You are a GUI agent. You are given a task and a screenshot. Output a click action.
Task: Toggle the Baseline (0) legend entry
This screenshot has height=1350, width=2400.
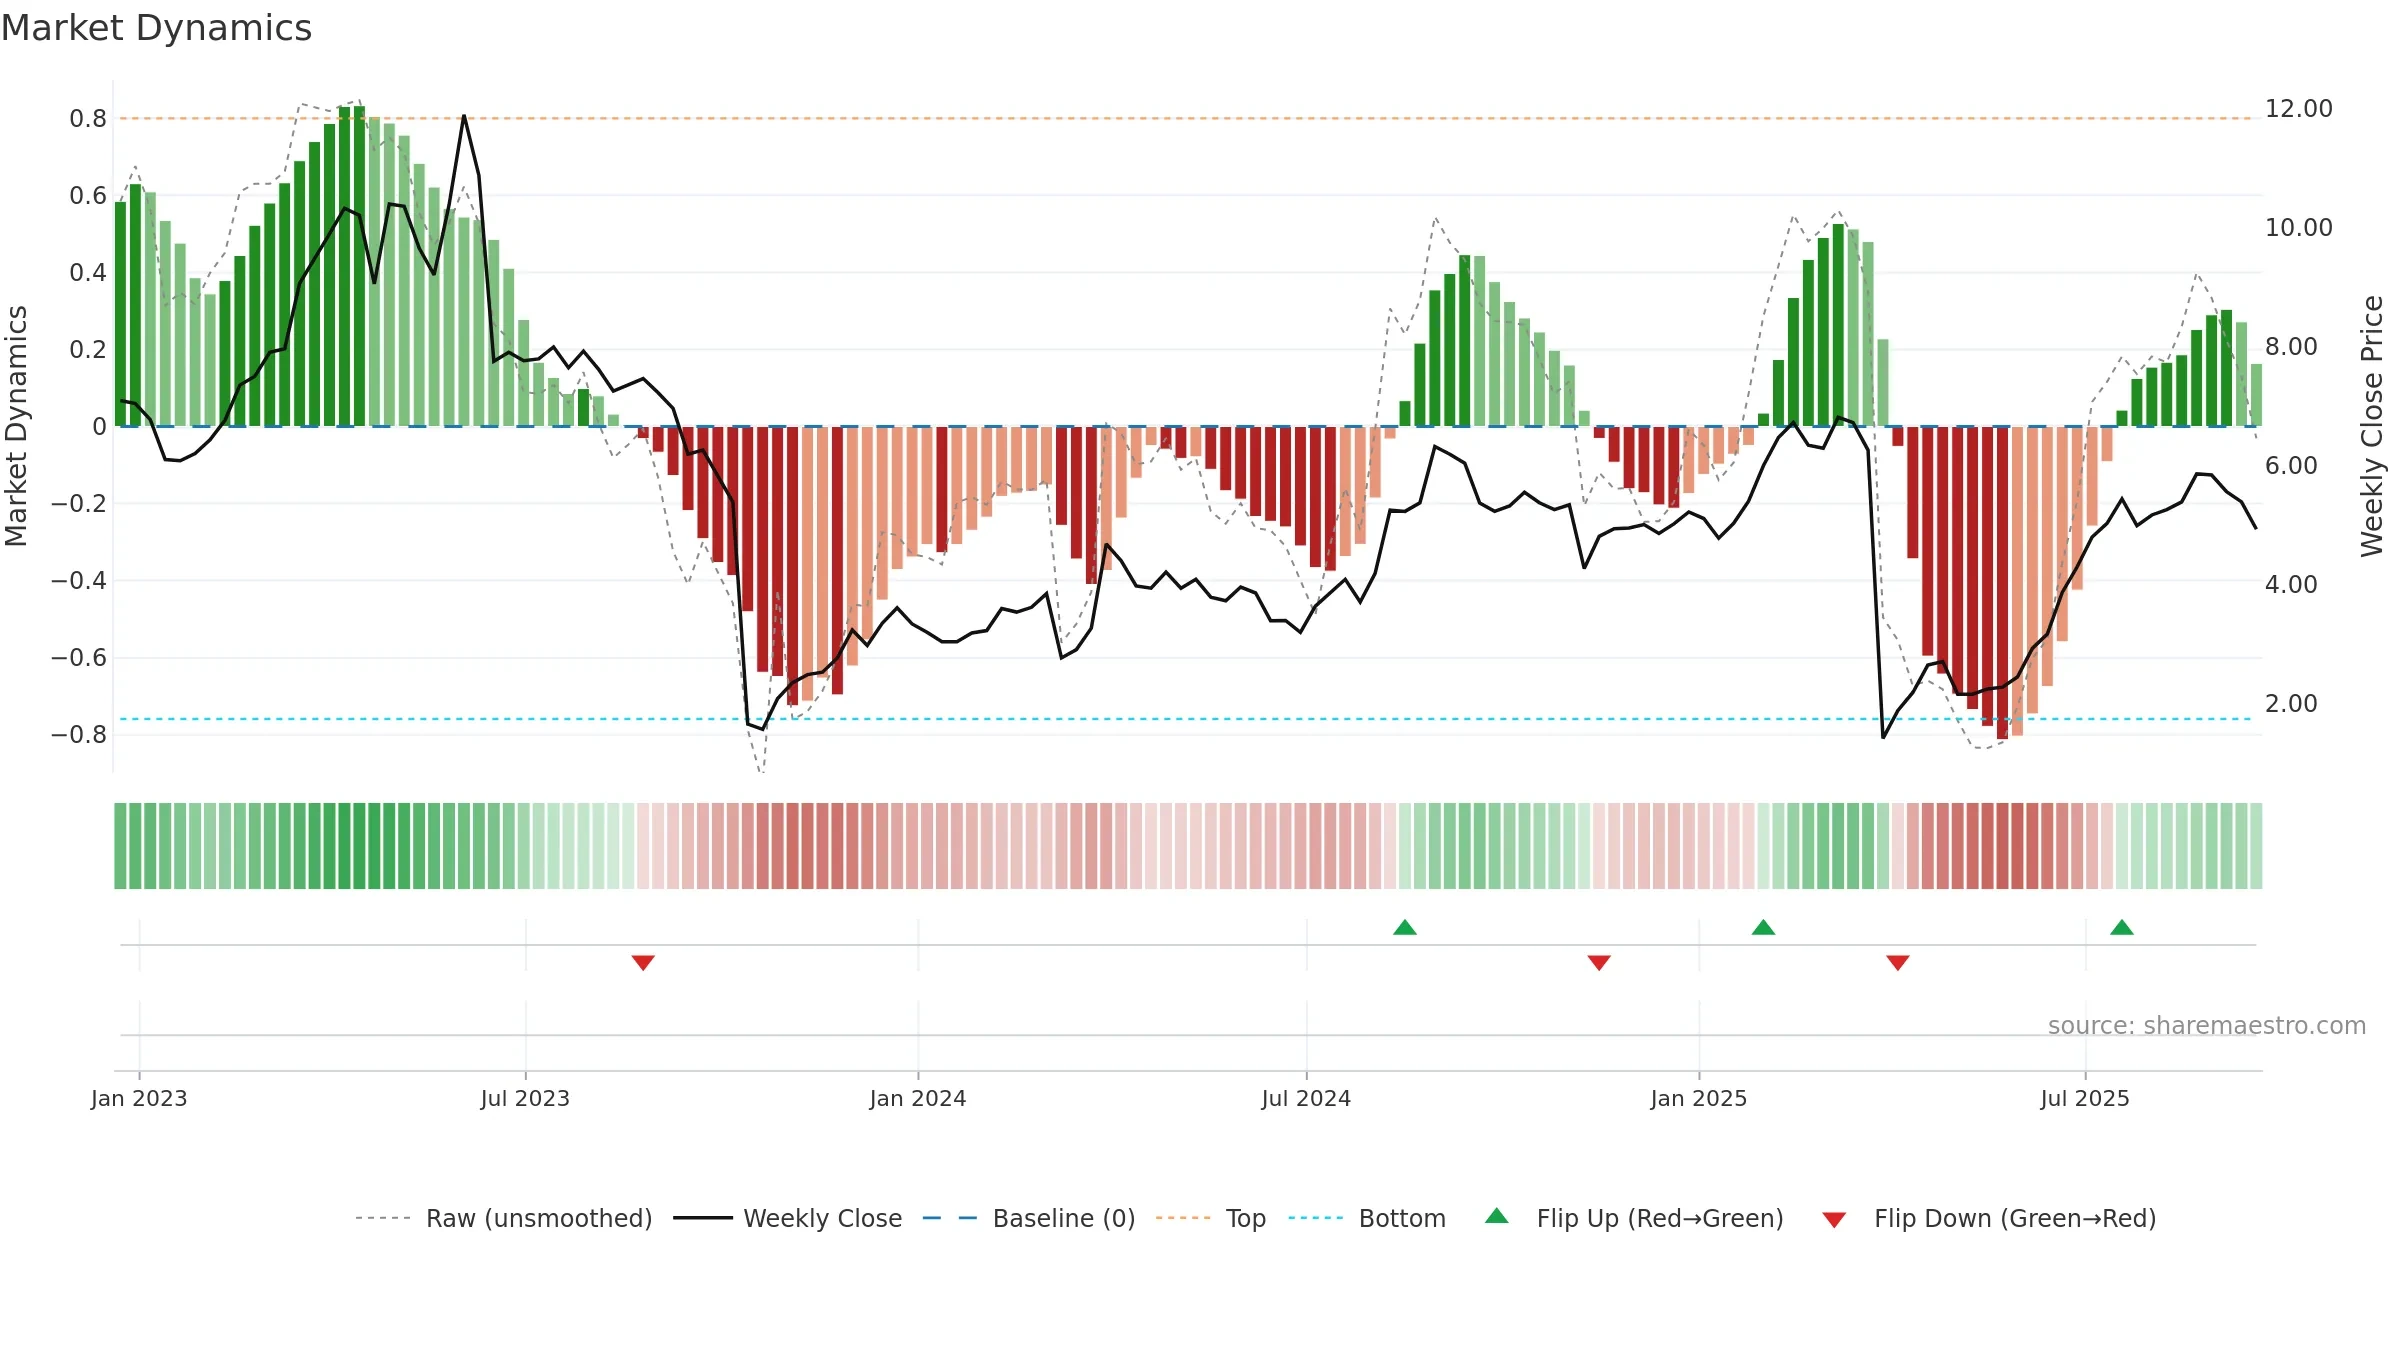[1028, 1218]
